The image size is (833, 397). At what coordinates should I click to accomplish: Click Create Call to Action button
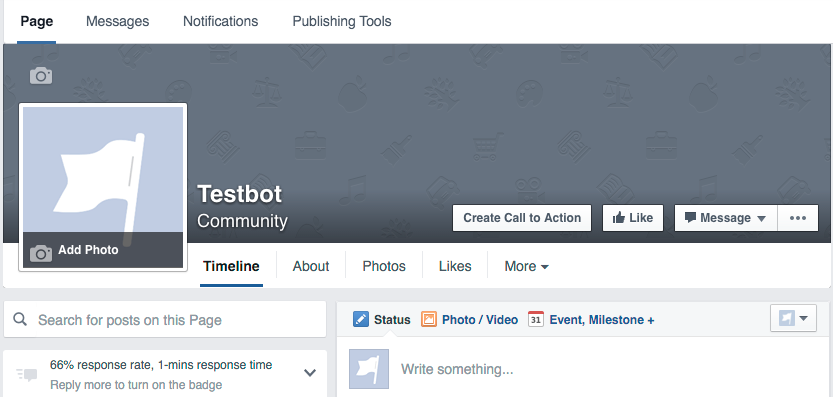tap(522, 218)
